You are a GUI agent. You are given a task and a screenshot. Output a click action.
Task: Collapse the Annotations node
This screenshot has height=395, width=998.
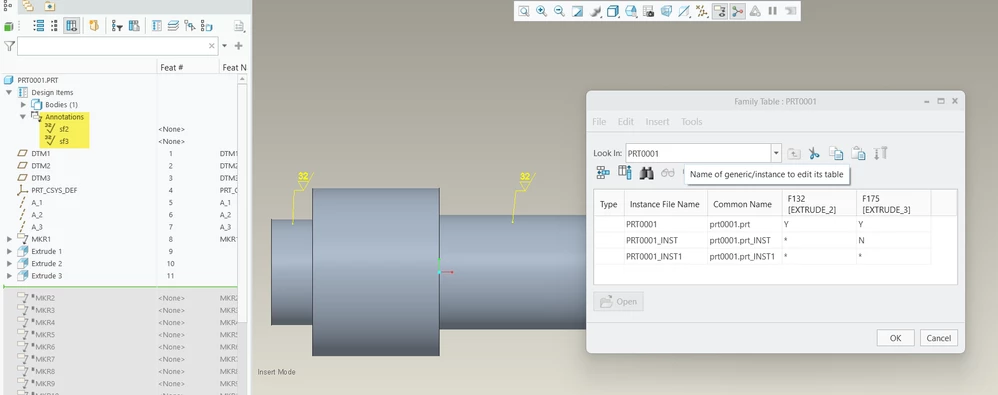tap(23, 116)
